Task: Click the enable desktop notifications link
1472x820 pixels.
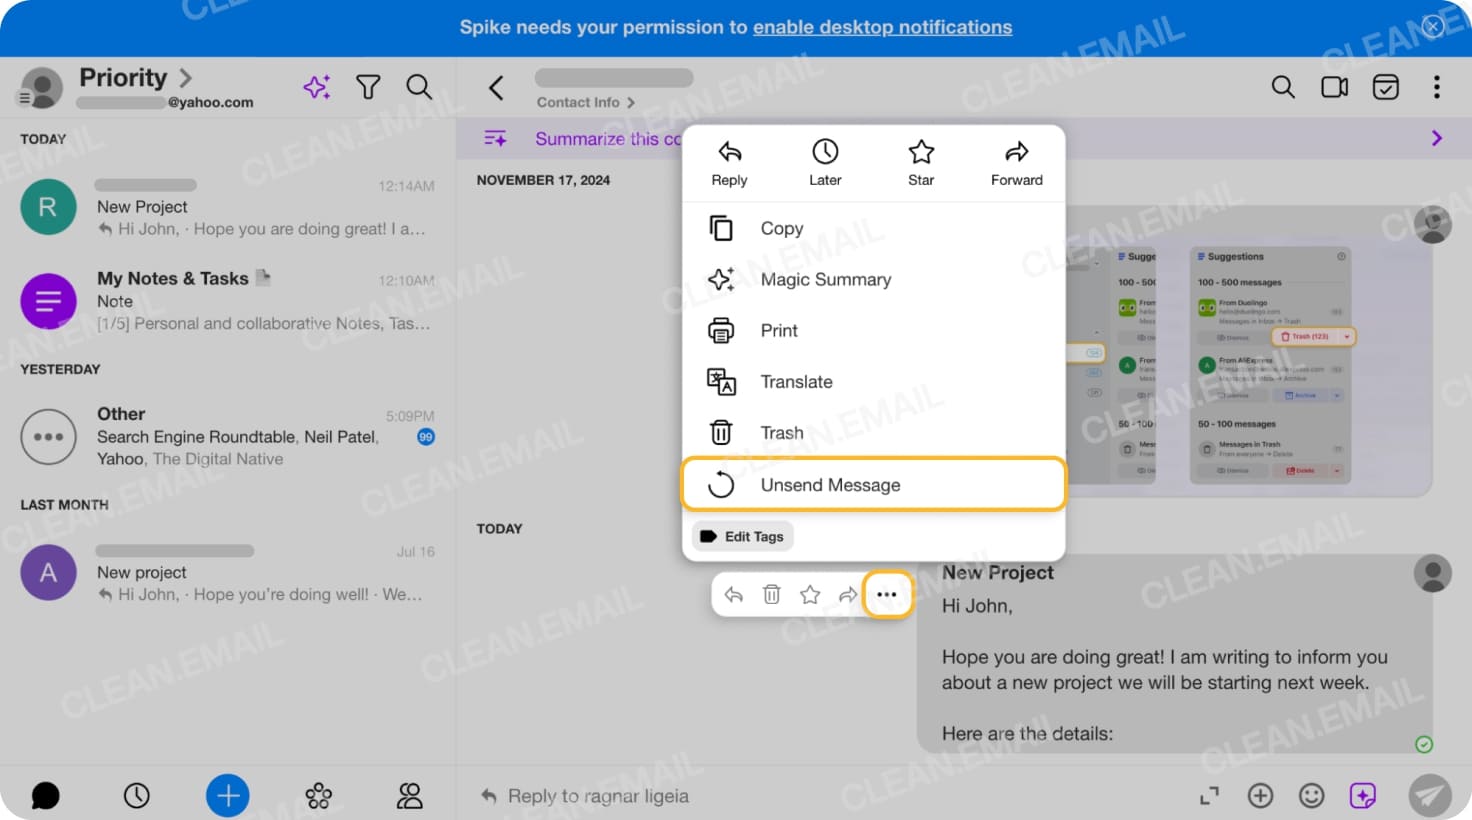Action: (x=882, y=27)
